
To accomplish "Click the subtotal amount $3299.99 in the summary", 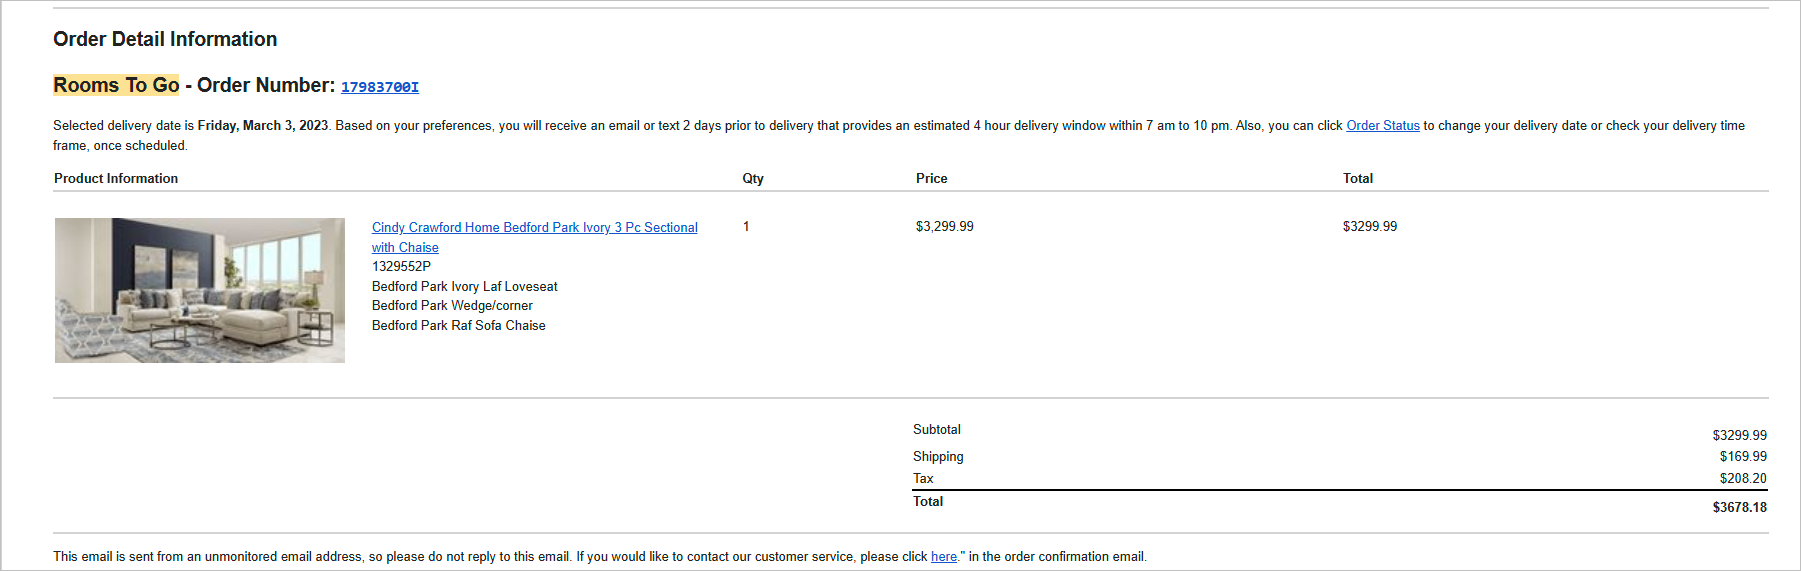I will click(x=1740, y=436).
